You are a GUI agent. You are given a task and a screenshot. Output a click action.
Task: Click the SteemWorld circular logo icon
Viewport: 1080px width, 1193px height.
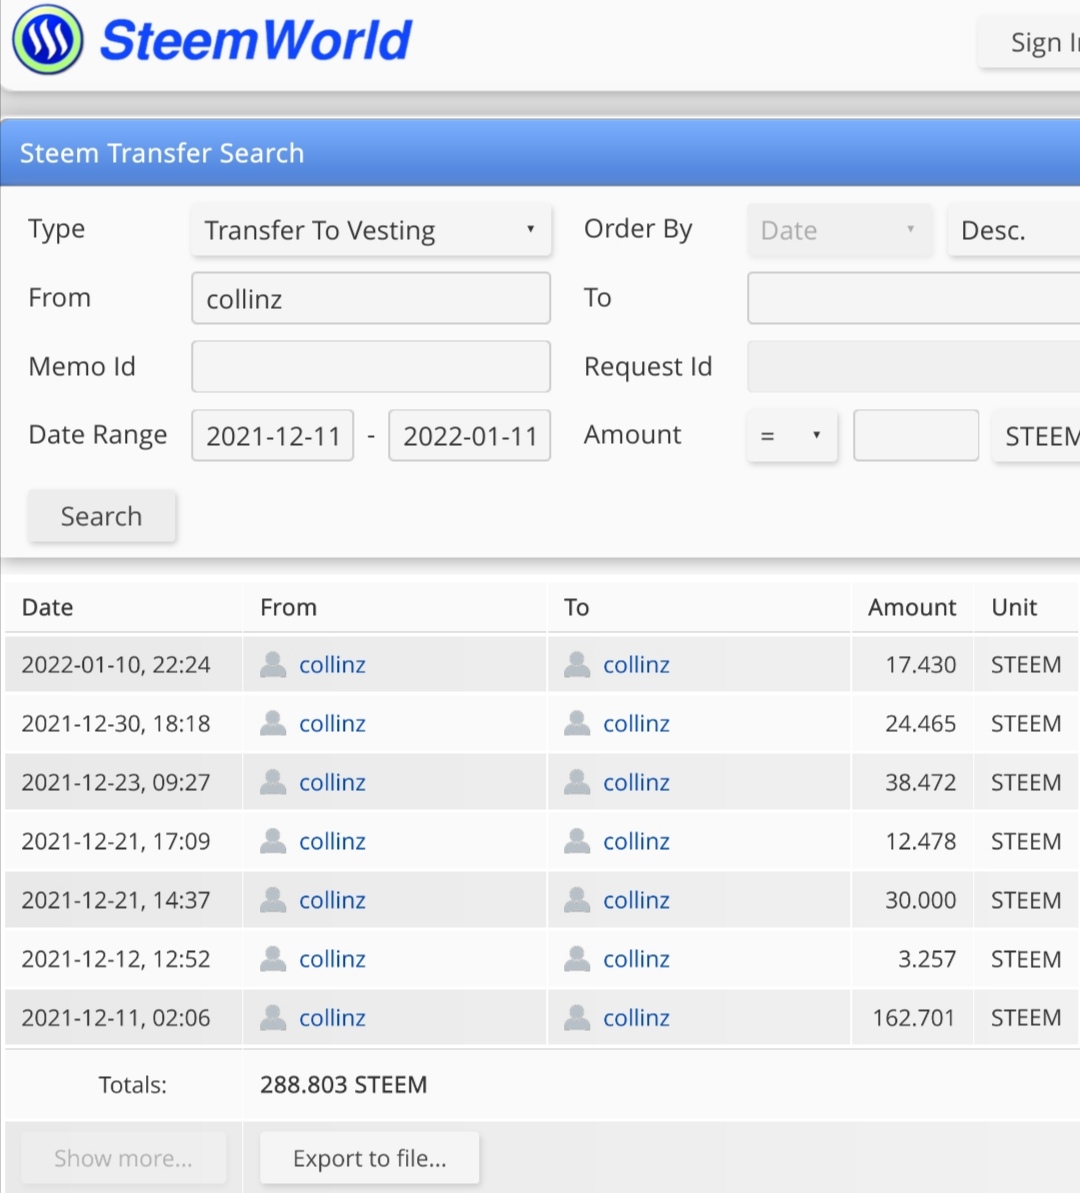47,40
